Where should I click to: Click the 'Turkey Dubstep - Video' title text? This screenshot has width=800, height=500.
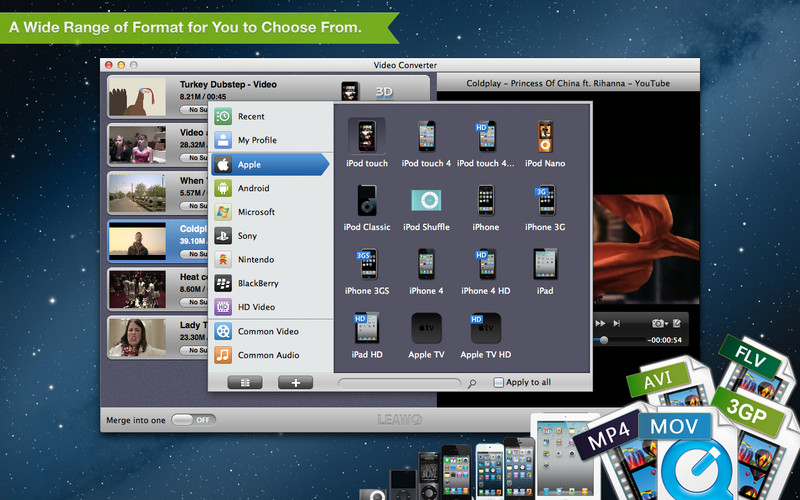[228, 85]
